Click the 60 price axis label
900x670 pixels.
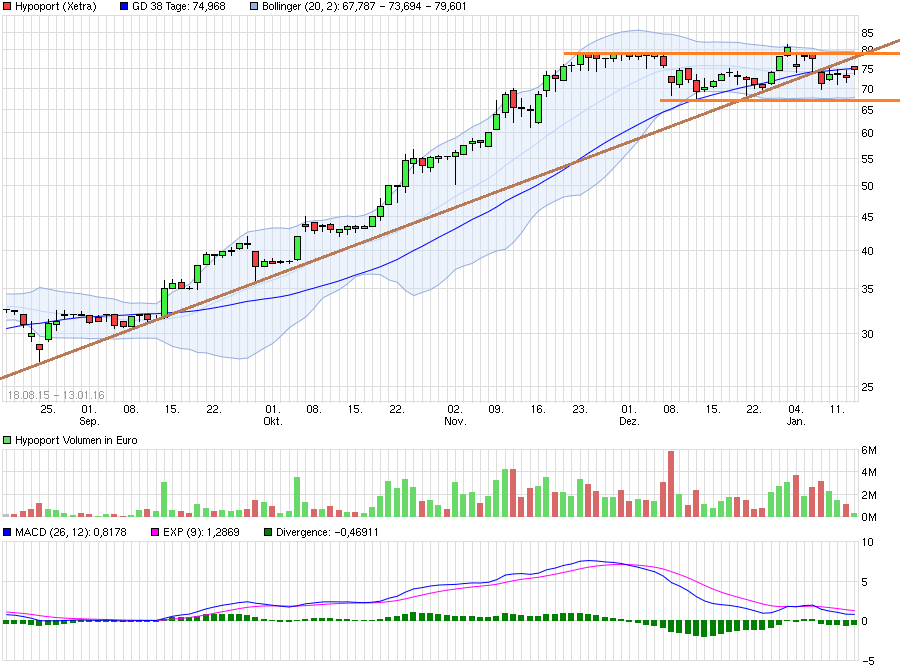tap(867, 133)
